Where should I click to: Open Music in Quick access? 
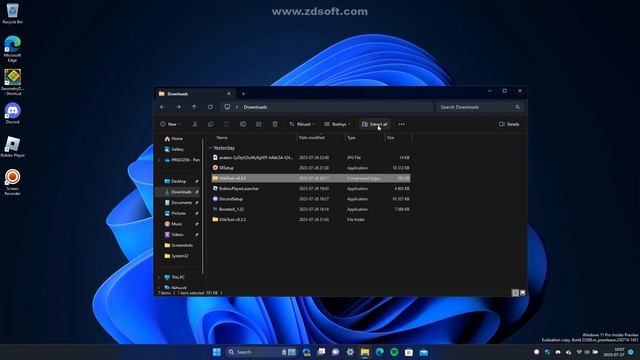click(x=177, y=224)
